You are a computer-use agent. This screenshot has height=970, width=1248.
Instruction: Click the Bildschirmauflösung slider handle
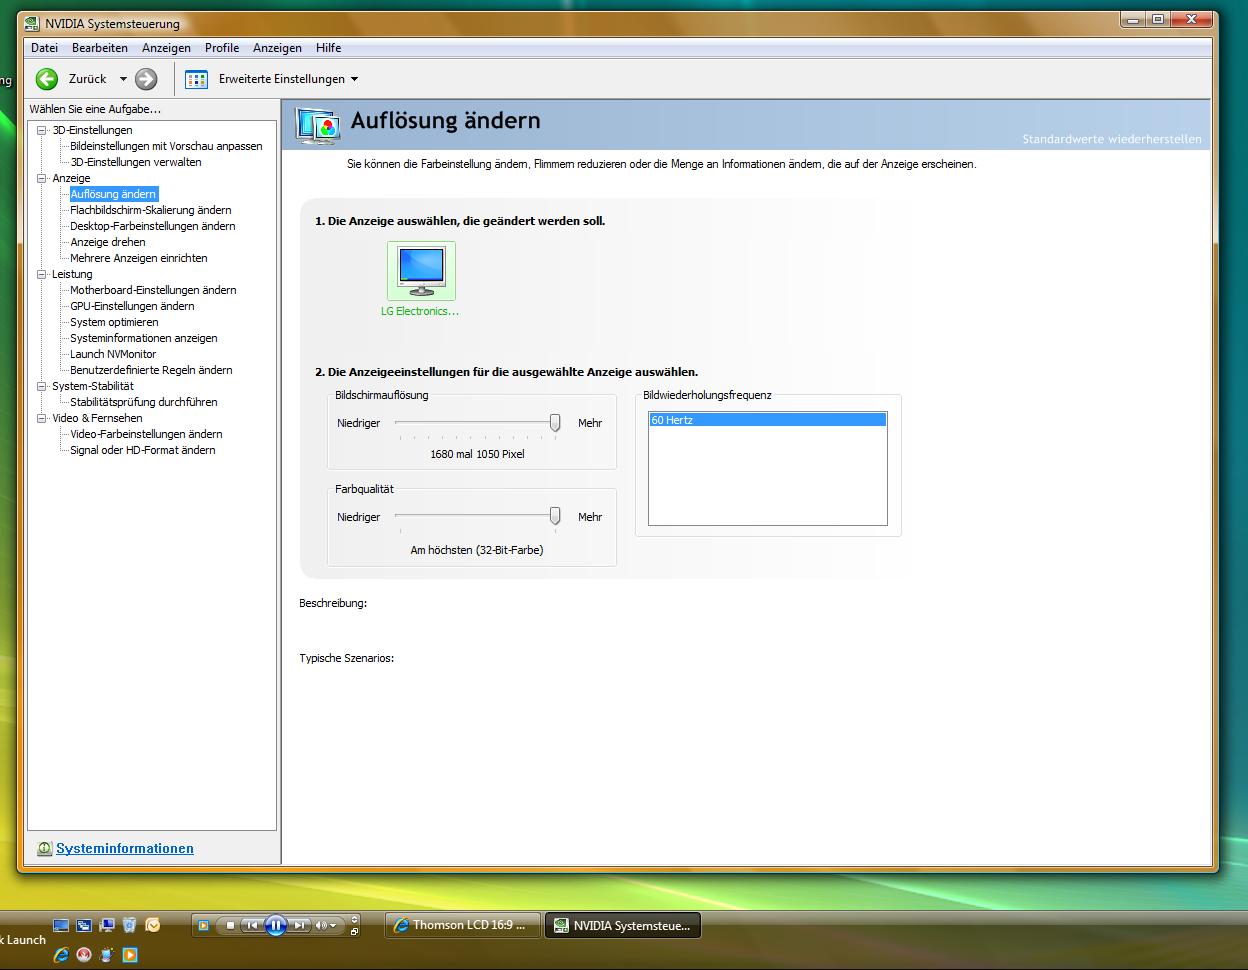point(555,424)
